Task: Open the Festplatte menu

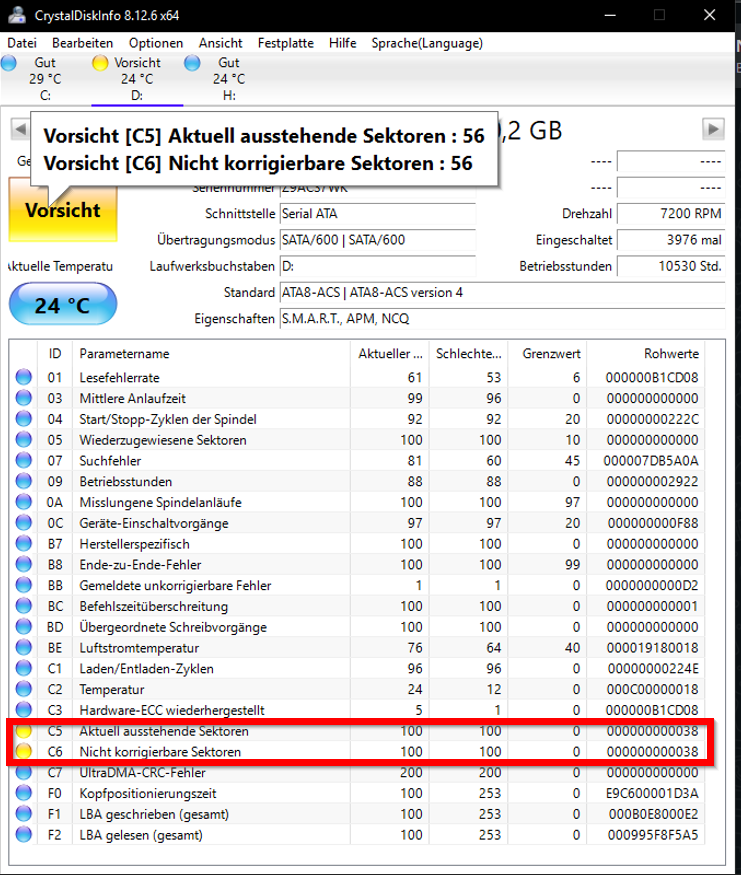Action: tap(286, 43)
